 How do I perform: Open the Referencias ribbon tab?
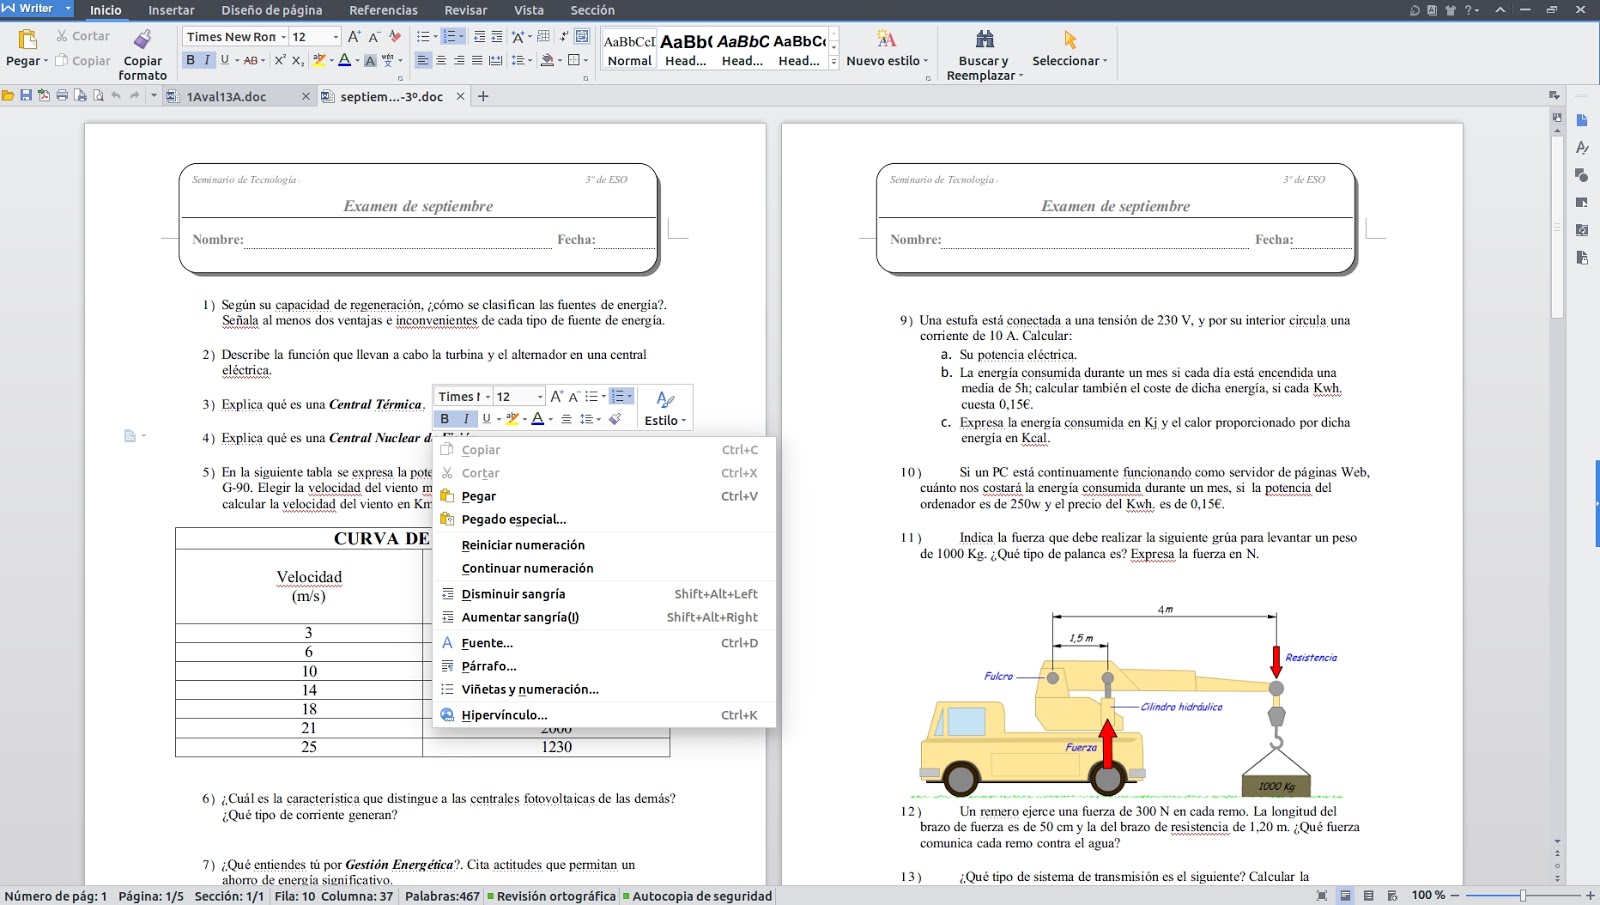[383, 10]
